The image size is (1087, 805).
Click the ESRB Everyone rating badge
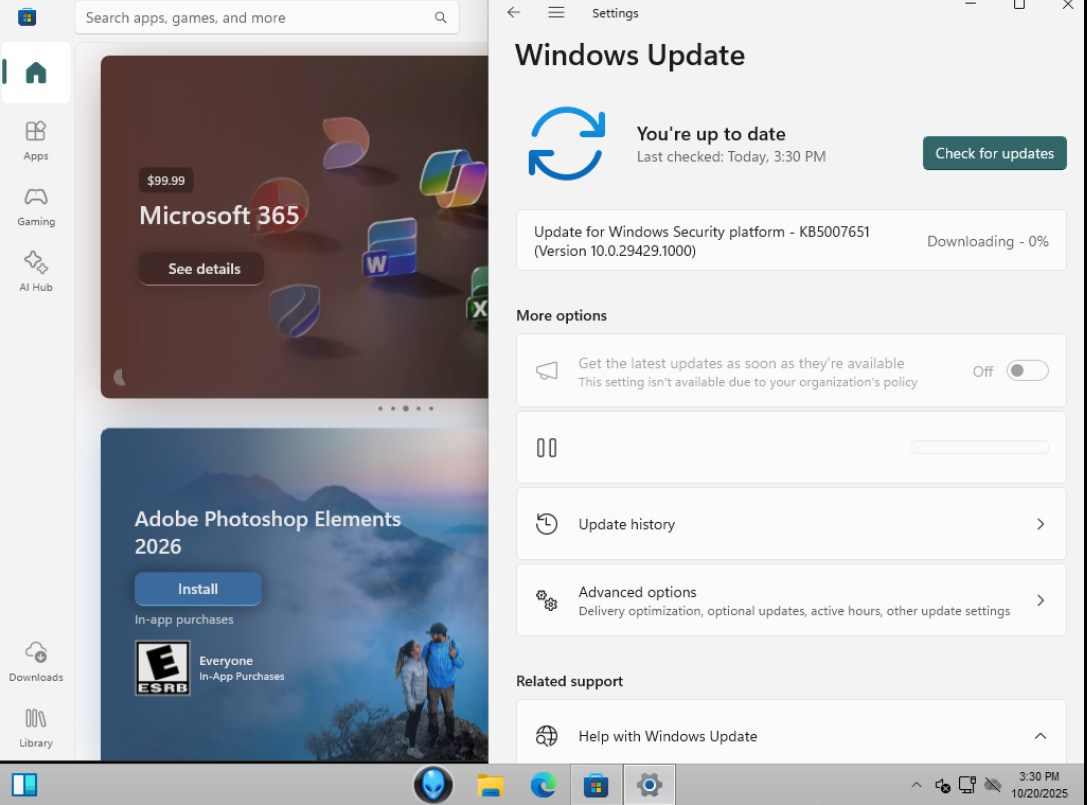click(x=162, y=668)
